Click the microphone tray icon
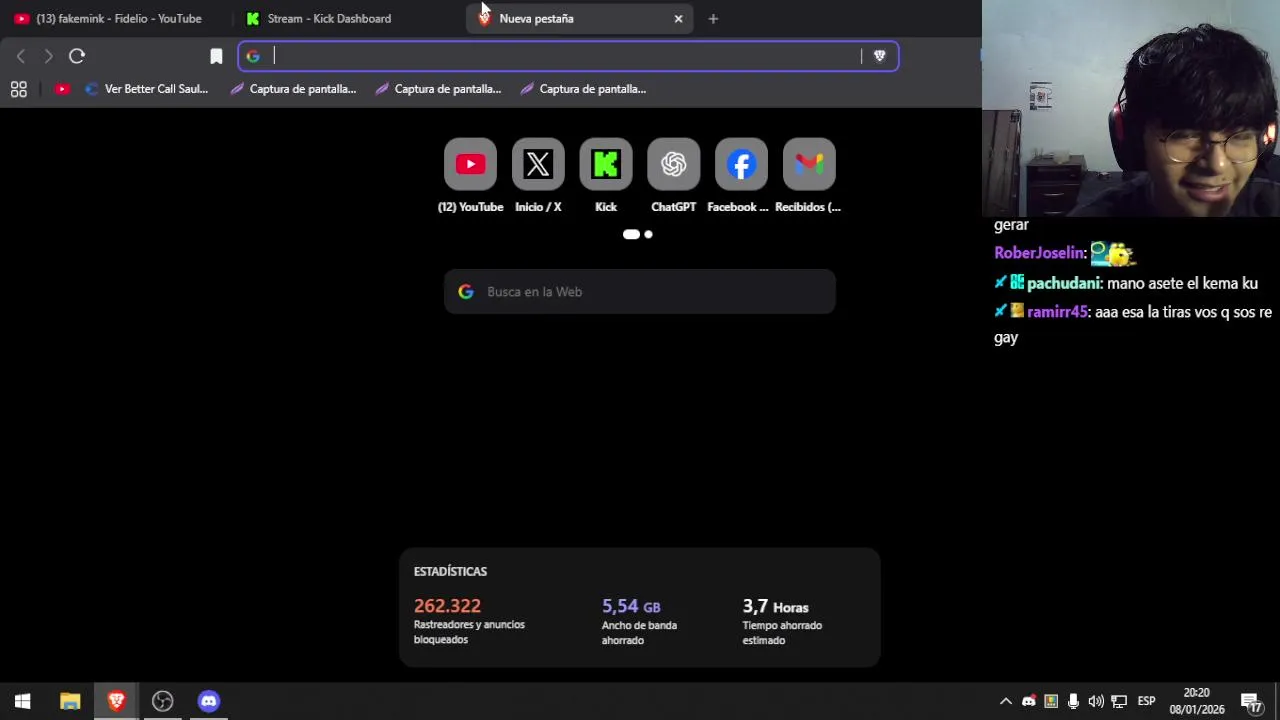1280x720 pixels. 1073,701
